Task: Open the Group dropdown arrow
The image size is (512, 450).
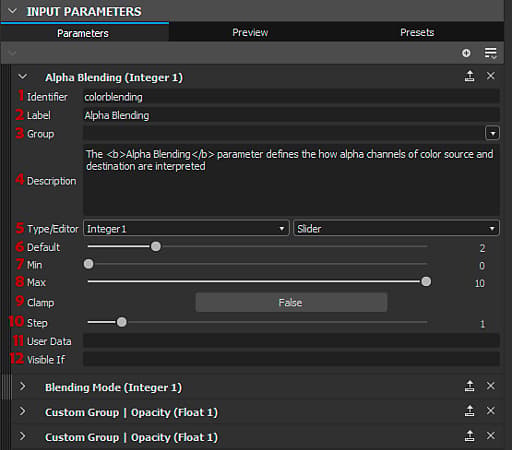Action: point(492,133)
